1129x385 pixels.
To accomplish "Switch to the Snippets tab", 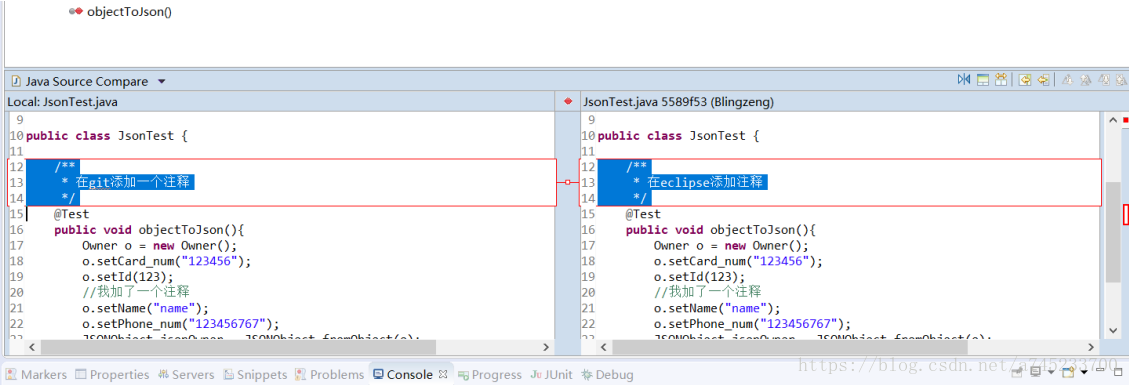I will click(255, 374).
